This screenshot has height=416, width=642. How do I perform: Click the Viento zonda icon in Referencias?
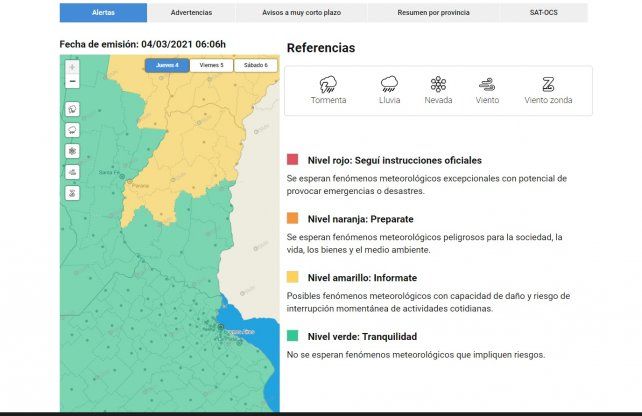point(548,84)
